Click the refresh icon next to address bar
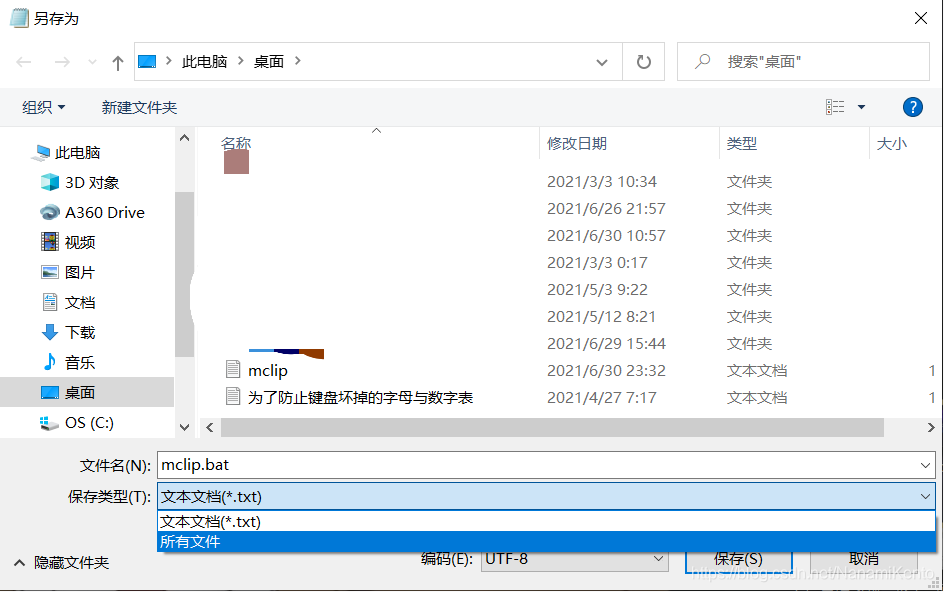This screenshot has width=944, height=592. 643,61
